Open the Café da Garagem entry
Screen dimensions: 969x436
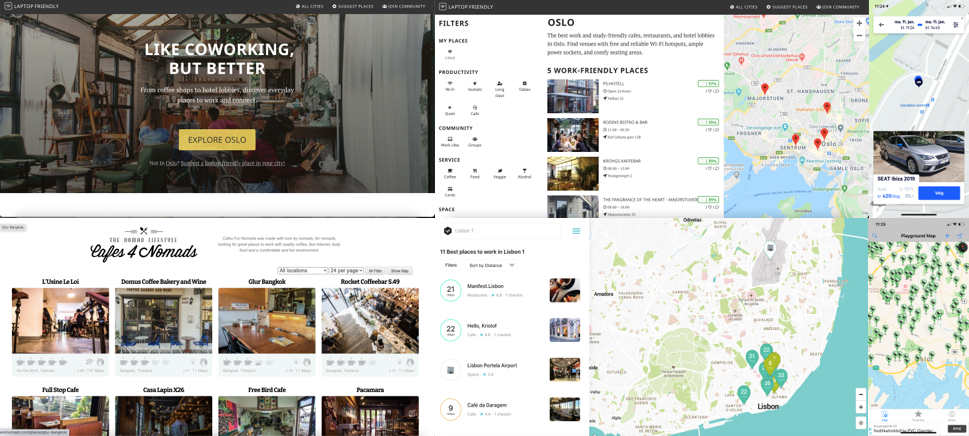[x=510, y=409]
